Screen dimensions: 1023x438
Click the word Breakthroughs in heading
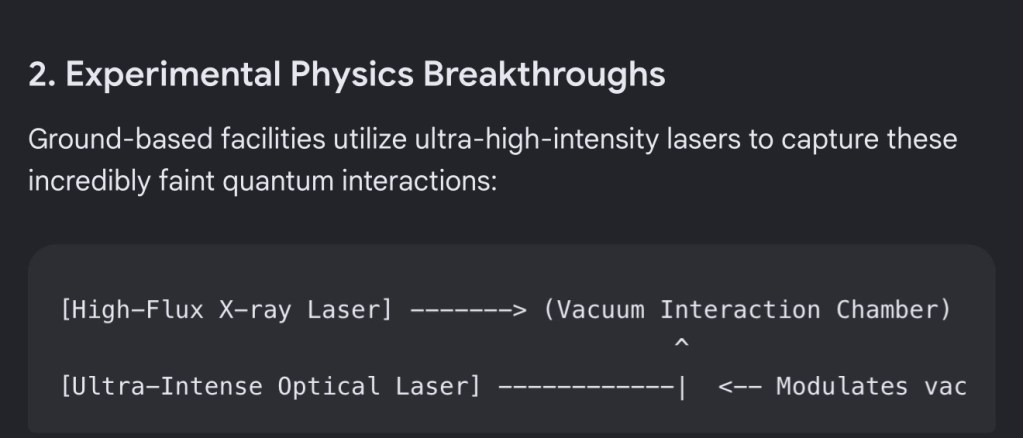click(544, 74)
